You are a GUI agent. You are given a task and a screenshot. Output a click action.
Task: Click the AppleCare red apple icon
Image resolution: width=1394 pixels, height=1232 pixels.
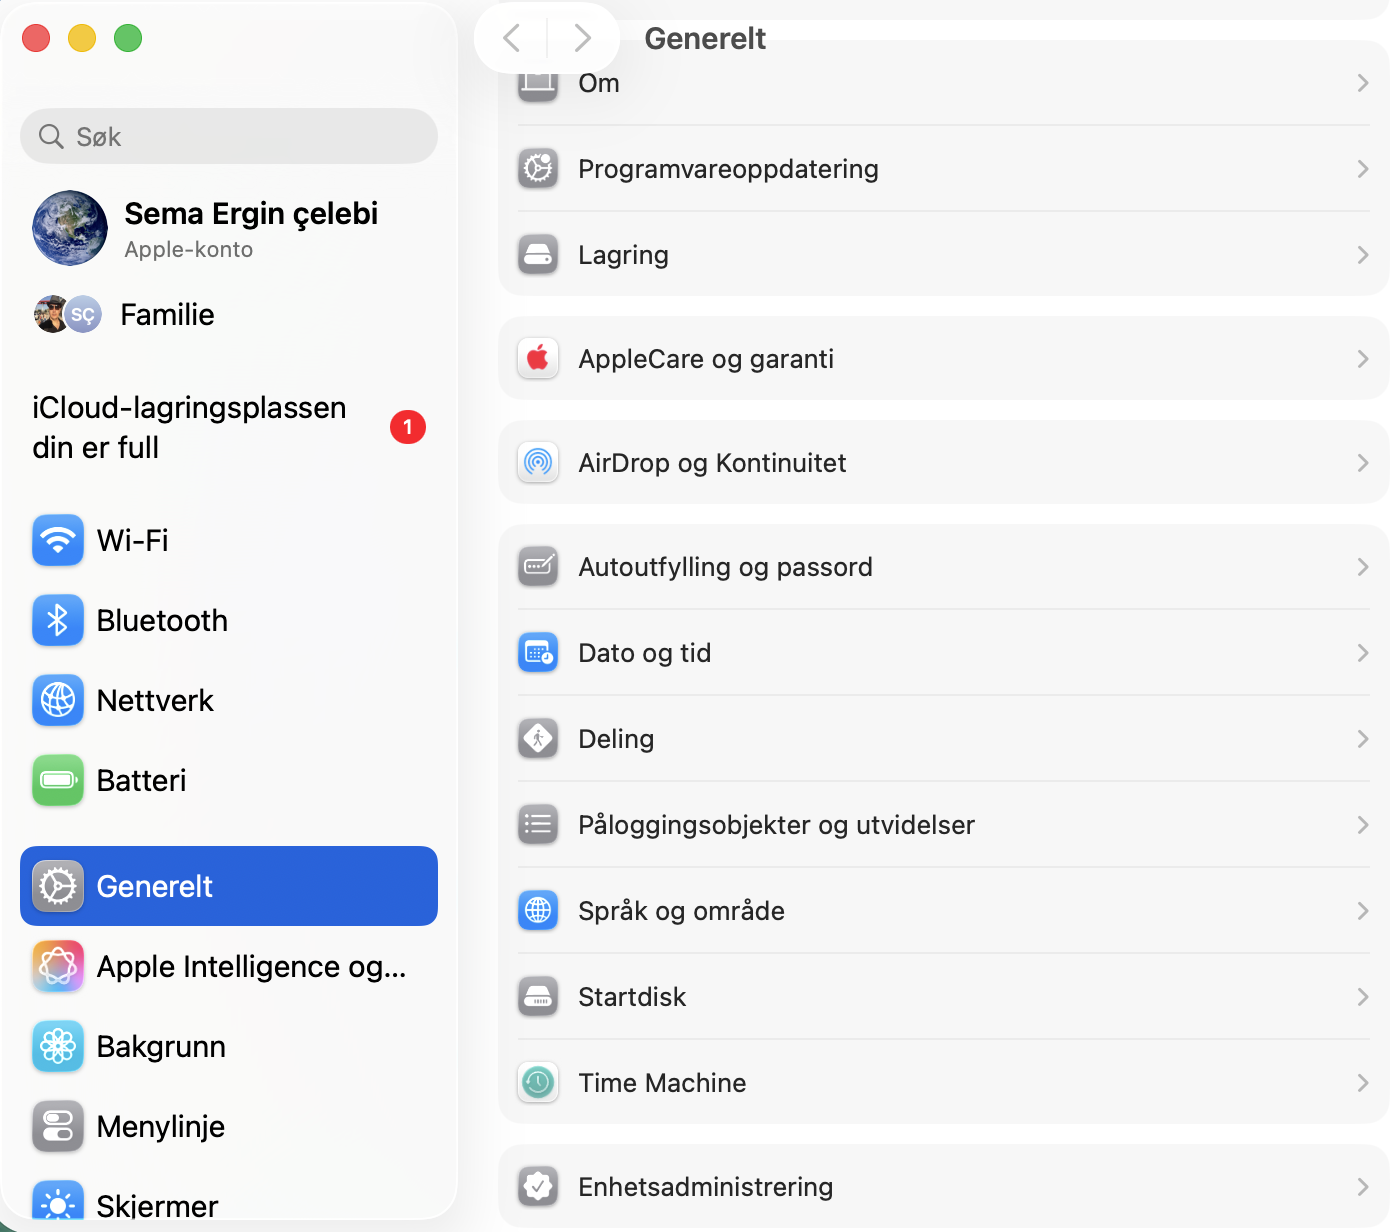pyautogui.click(x=538, y=359)
